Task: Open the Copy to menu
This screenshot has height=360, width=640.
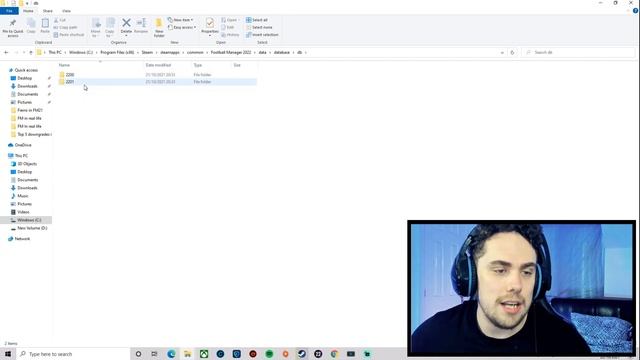Action: [x=110, y=27]
